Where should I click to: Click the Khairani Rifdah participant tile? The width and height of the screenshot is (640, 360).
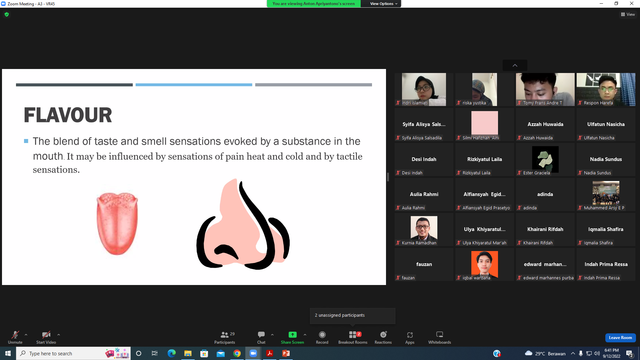[x=545, y=229]
